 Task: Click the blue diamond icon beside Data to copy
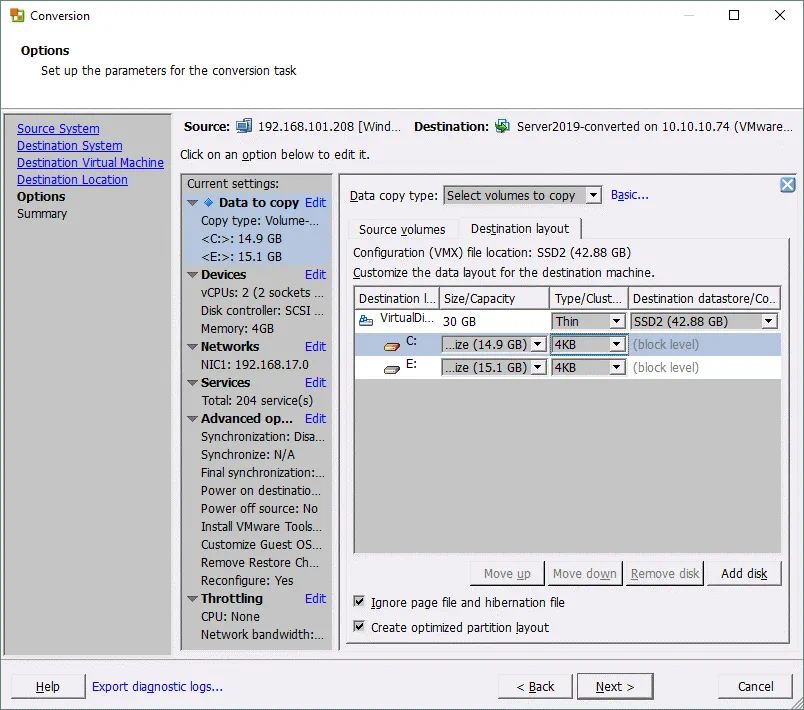point(209,202)
